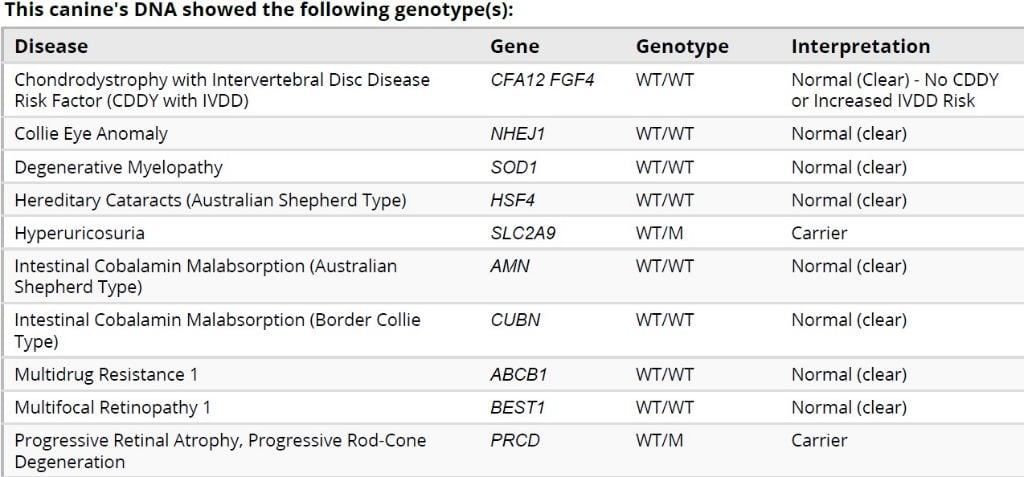The image size is (1024, 477).
Task: Click the Carrier interpretation for Hyperuricosuria
Action: tap(819, 233)
